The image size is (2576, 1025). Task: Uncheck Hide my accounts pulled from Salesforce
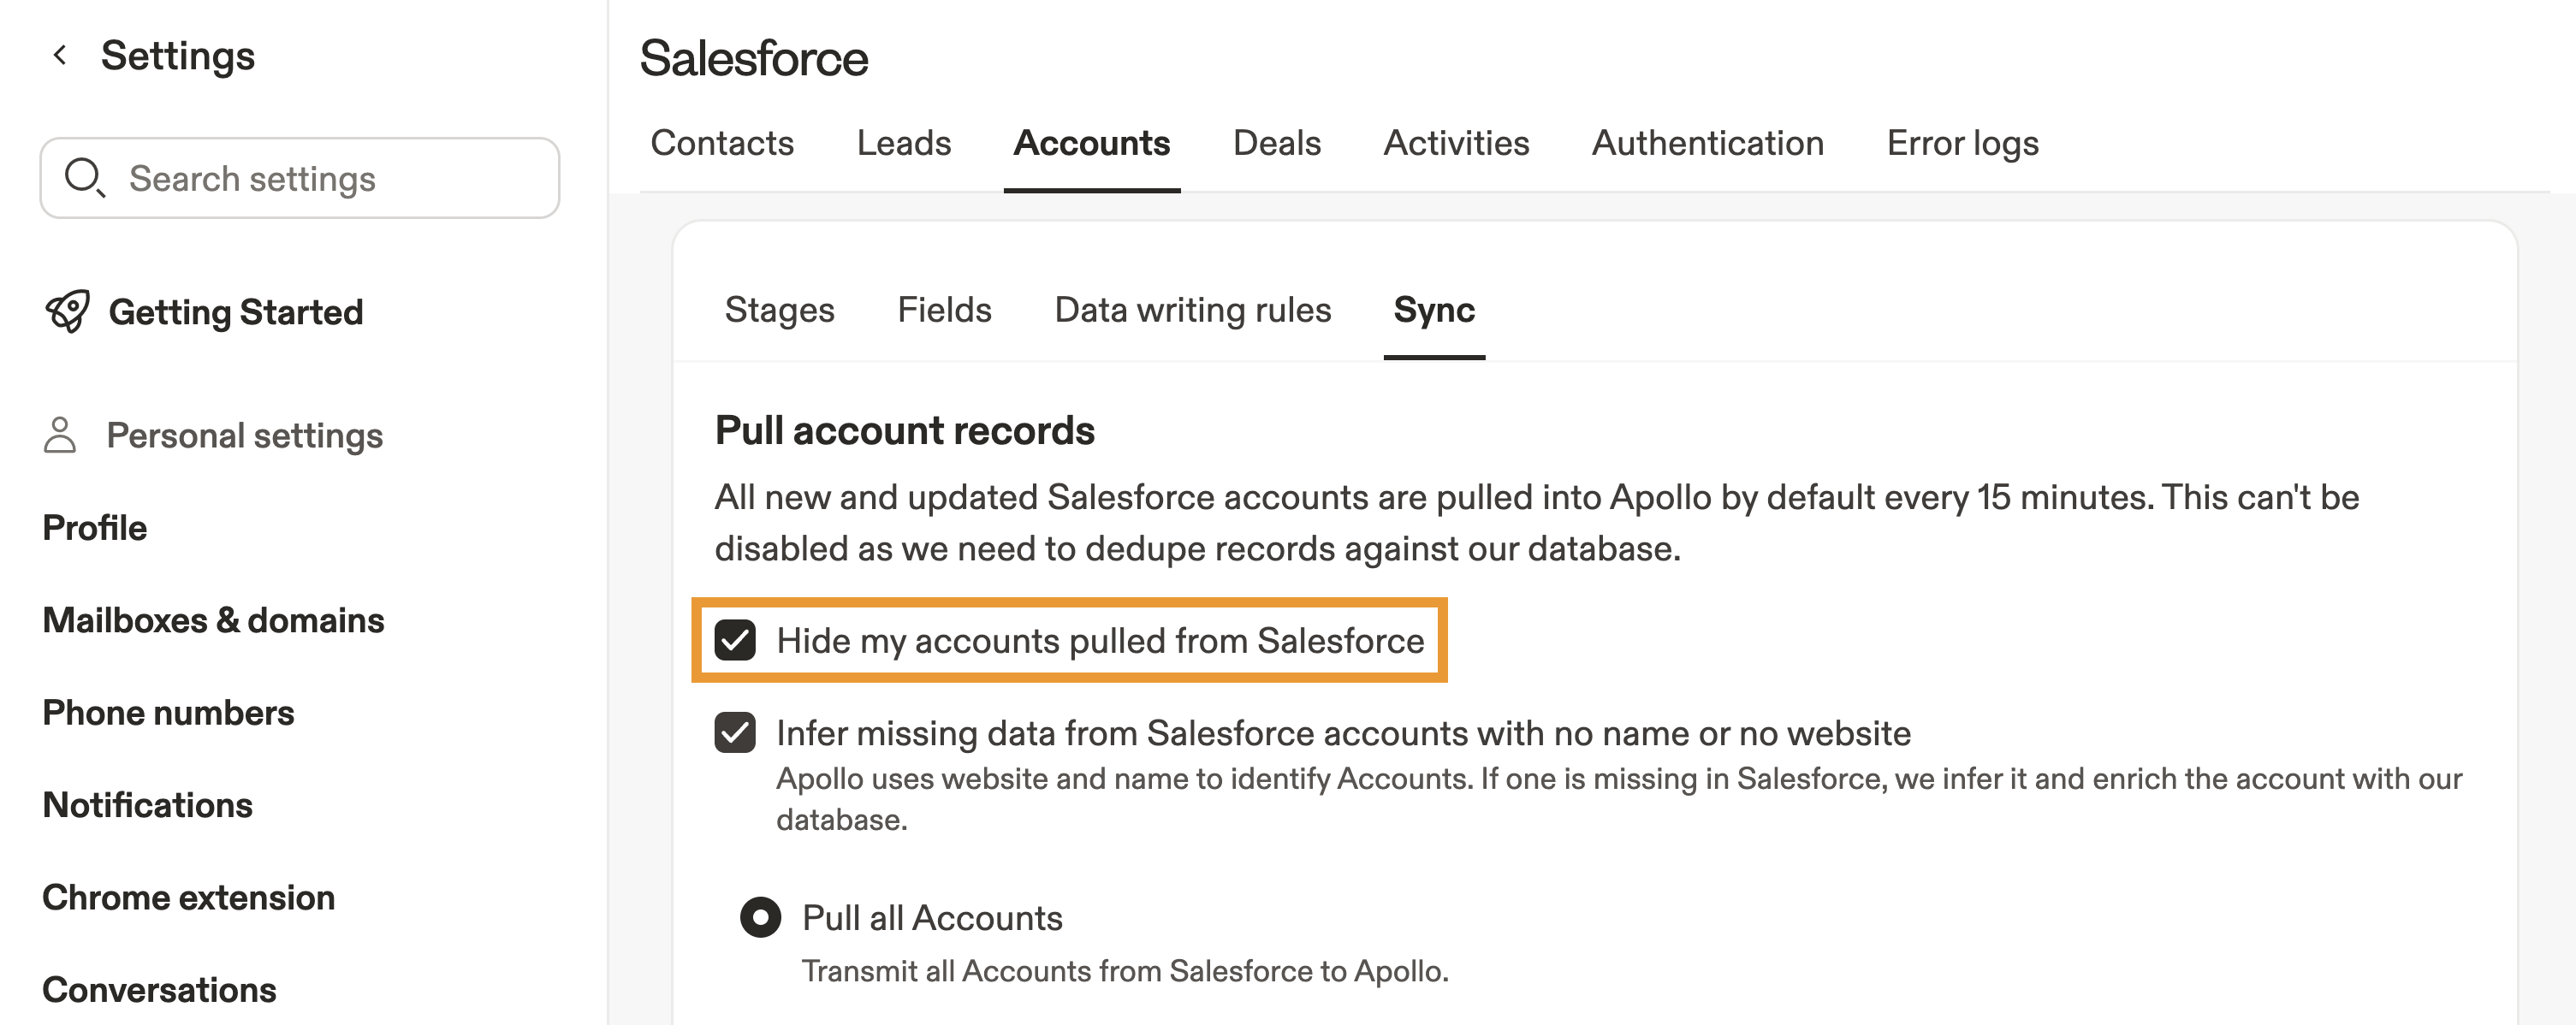735,640
